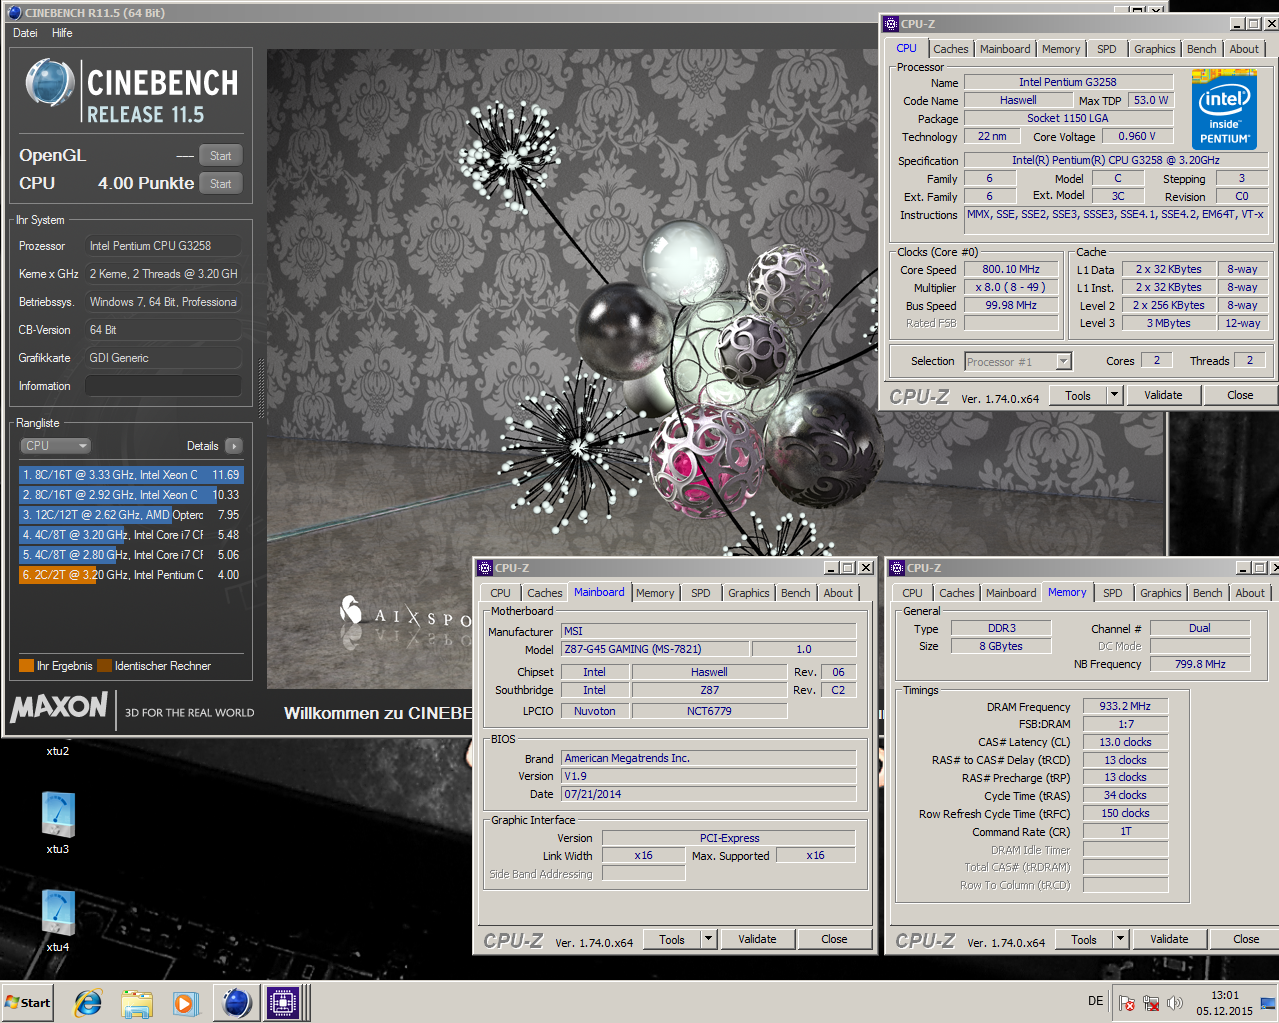Open Graphics tab in Mainboard CPU-Z window
Image resolution: width=1279 pixels, height=1023 pixels.
pos(748,593)
